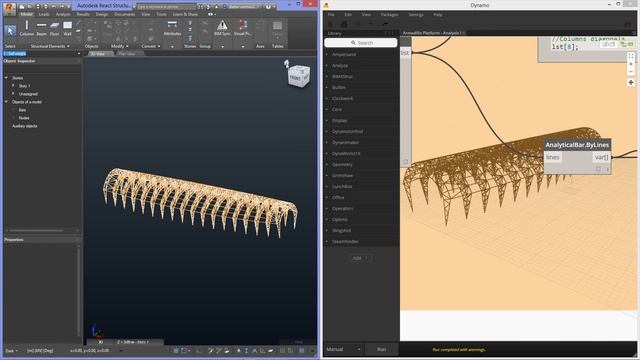Image resolution: width=640 pixels, height=360 pixels.
Task: Click the Dynamo redo toolbar icon
Action: [385, 24]
